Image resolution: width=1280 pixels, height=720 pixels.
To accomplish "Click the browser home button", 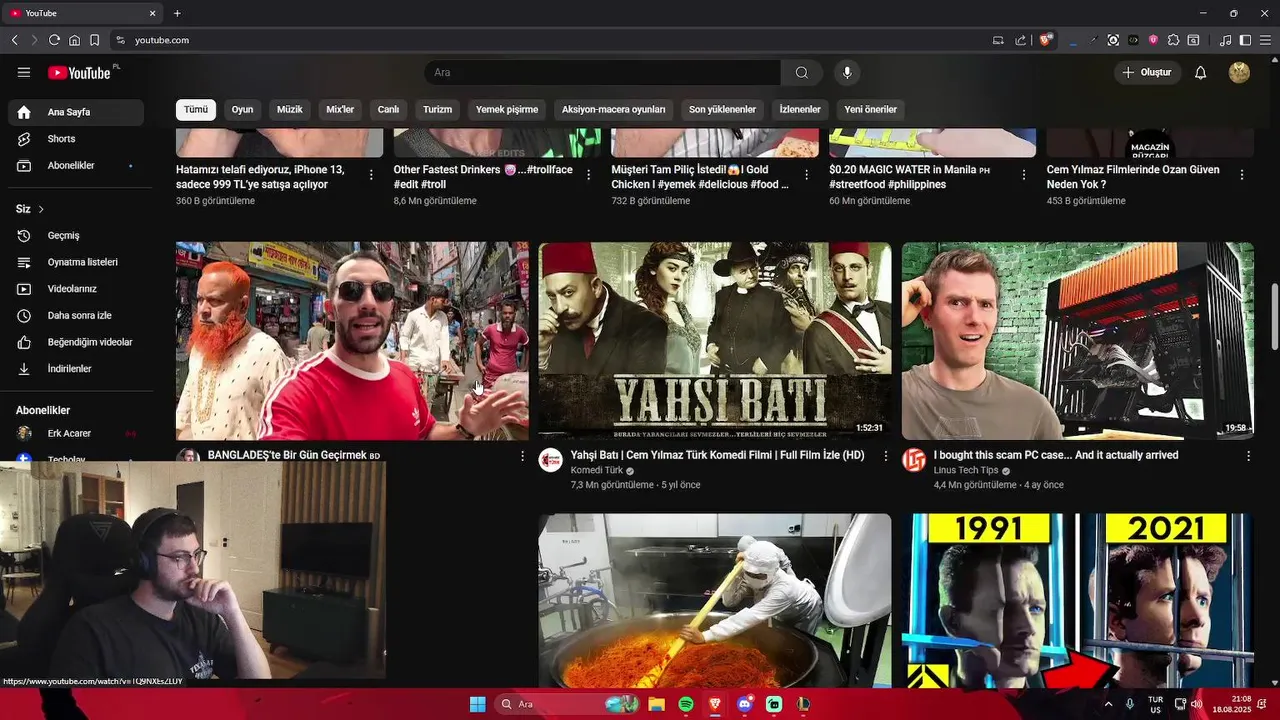I will pyautogui.click(x=74, y=40).
